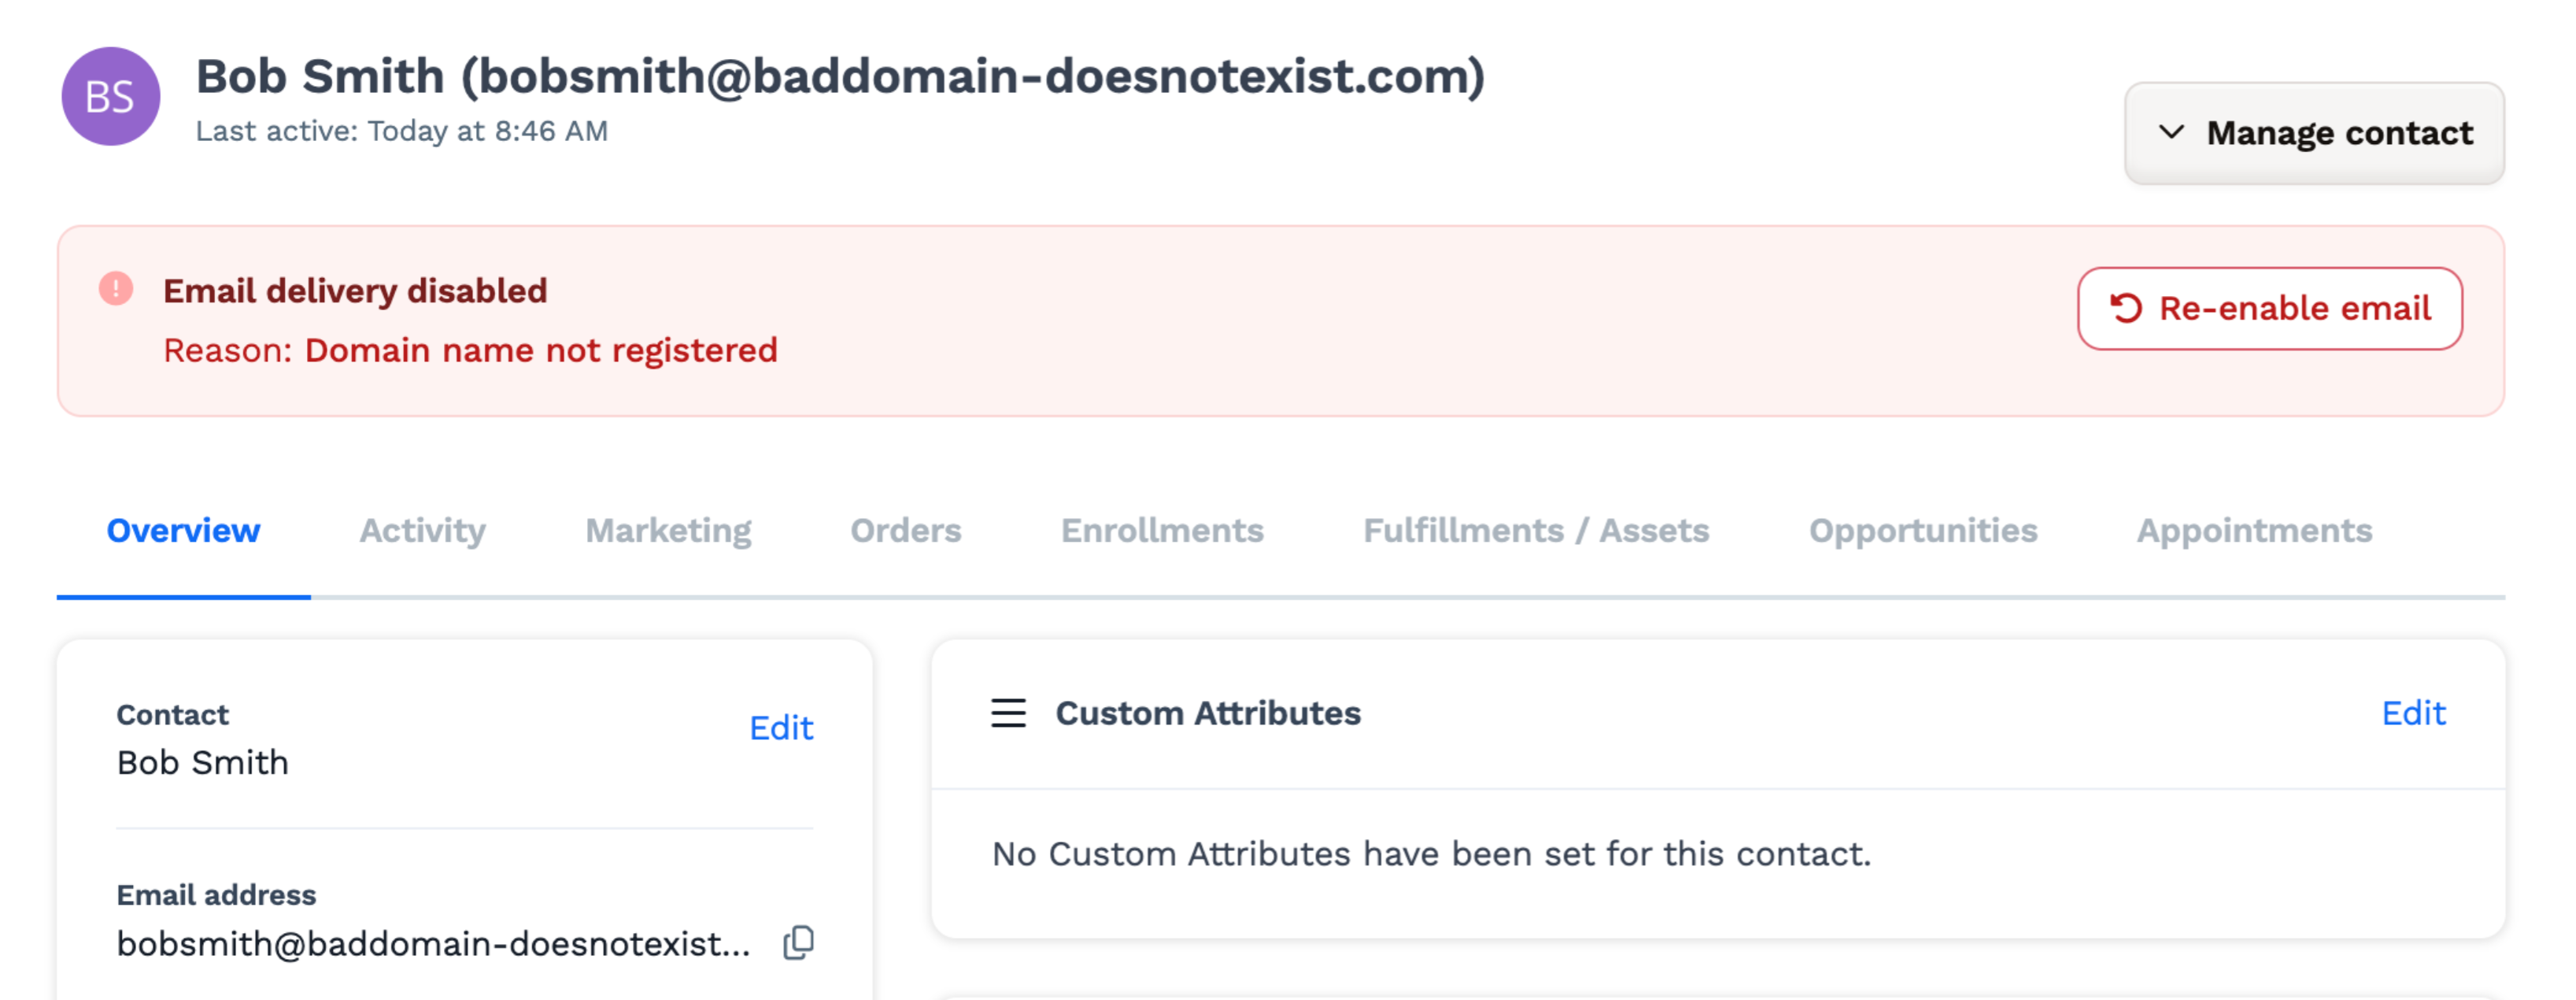Open the Marketing tab

coord(668,530)
